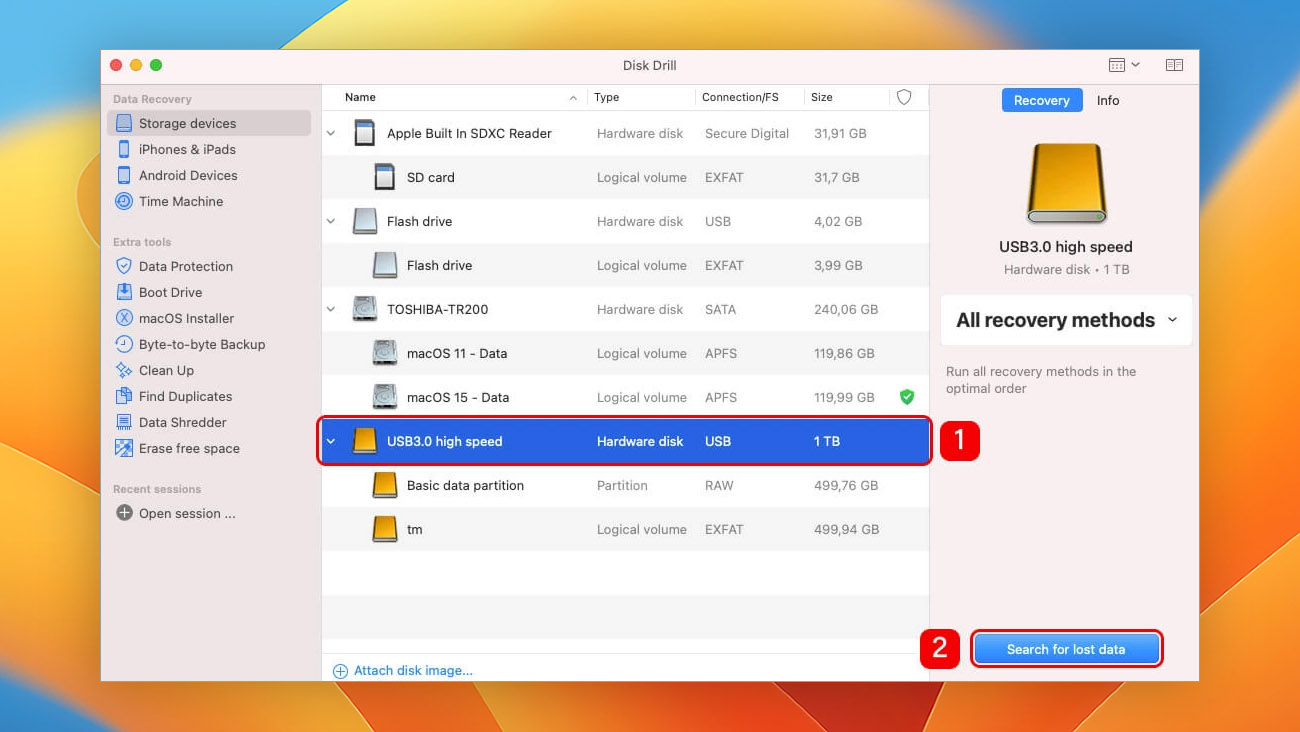Switch to Info tab
This screenshot has width=1300, height=732.
point(1108,100)
